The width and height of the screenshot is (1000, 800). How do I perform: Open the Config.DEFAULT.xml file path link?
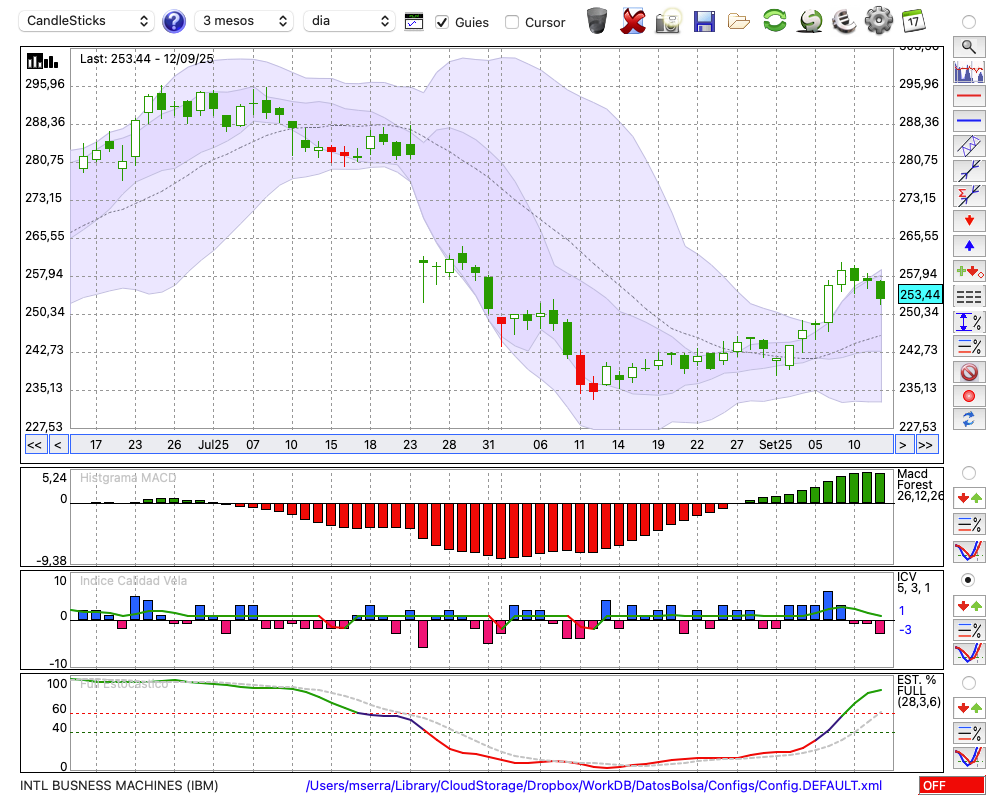[594, 785]
